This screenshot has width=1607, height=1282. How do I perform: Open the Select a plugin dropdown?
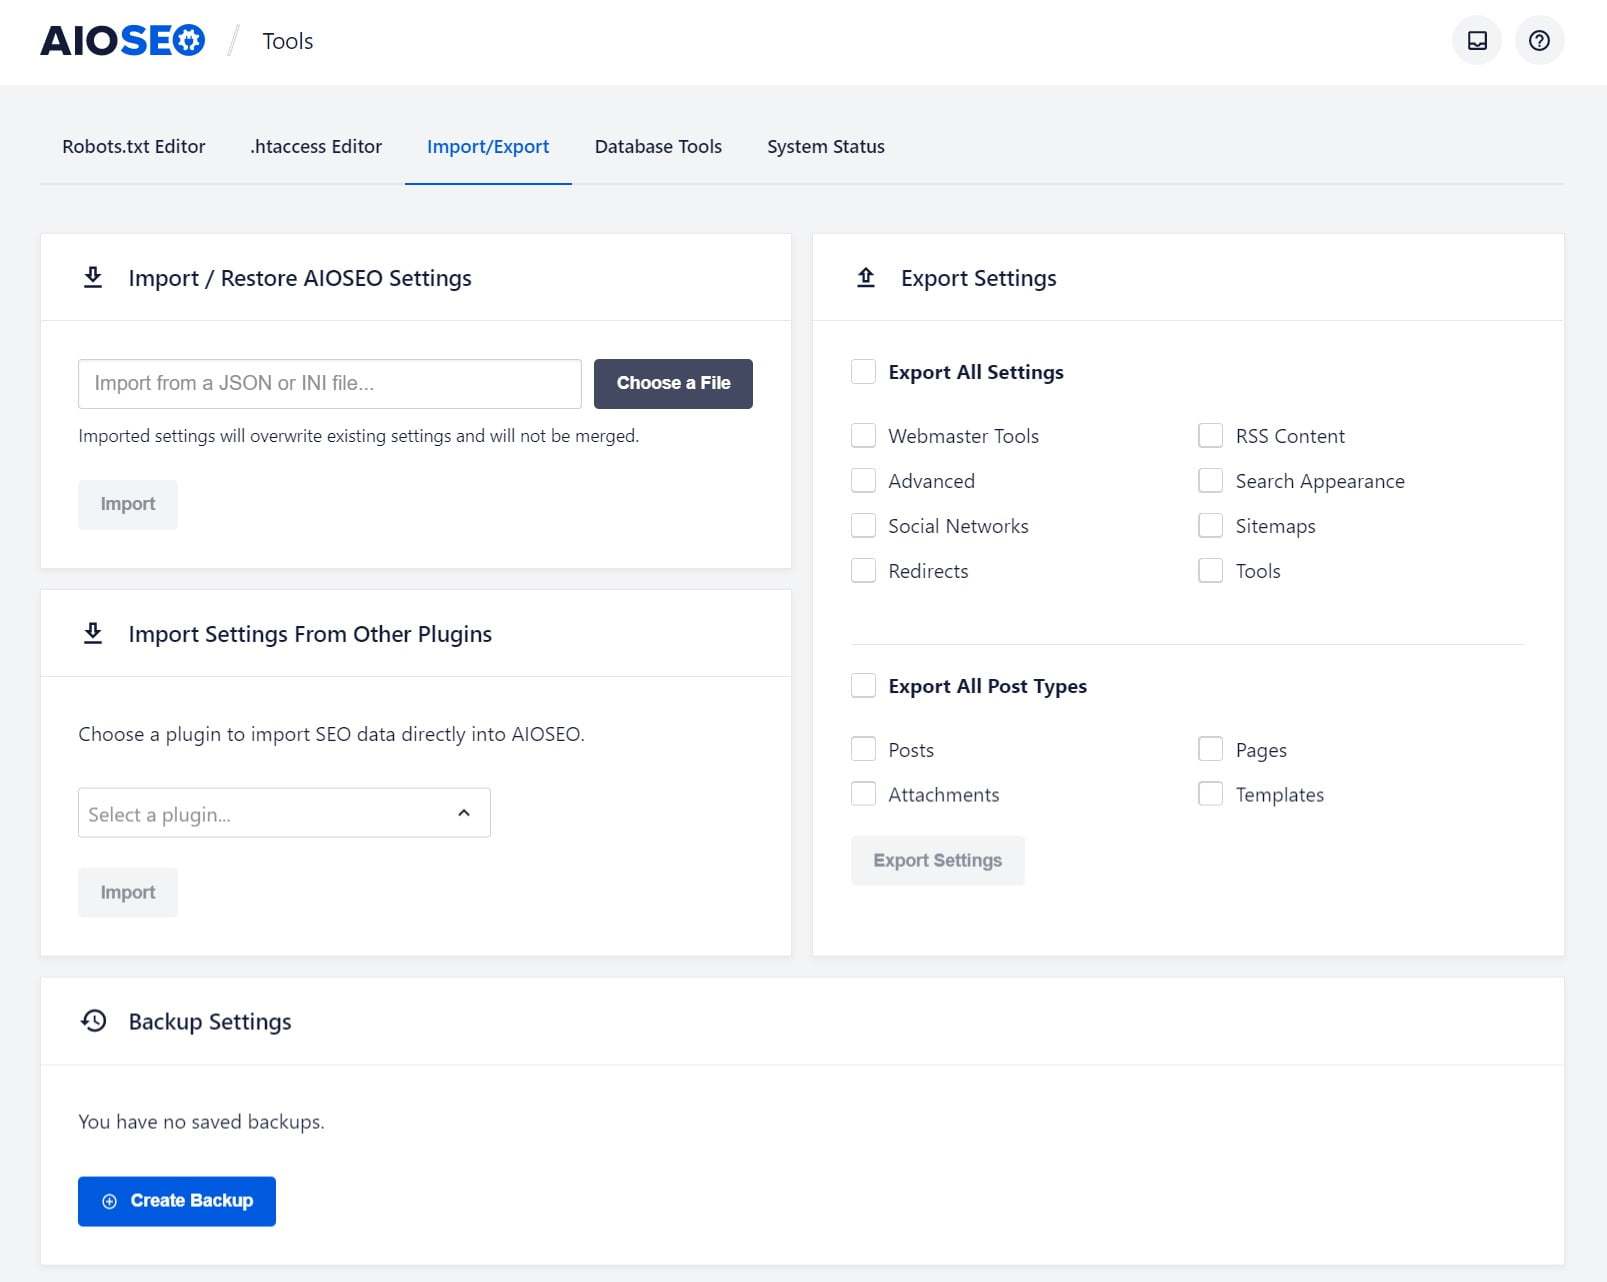(x=270, y=814)
